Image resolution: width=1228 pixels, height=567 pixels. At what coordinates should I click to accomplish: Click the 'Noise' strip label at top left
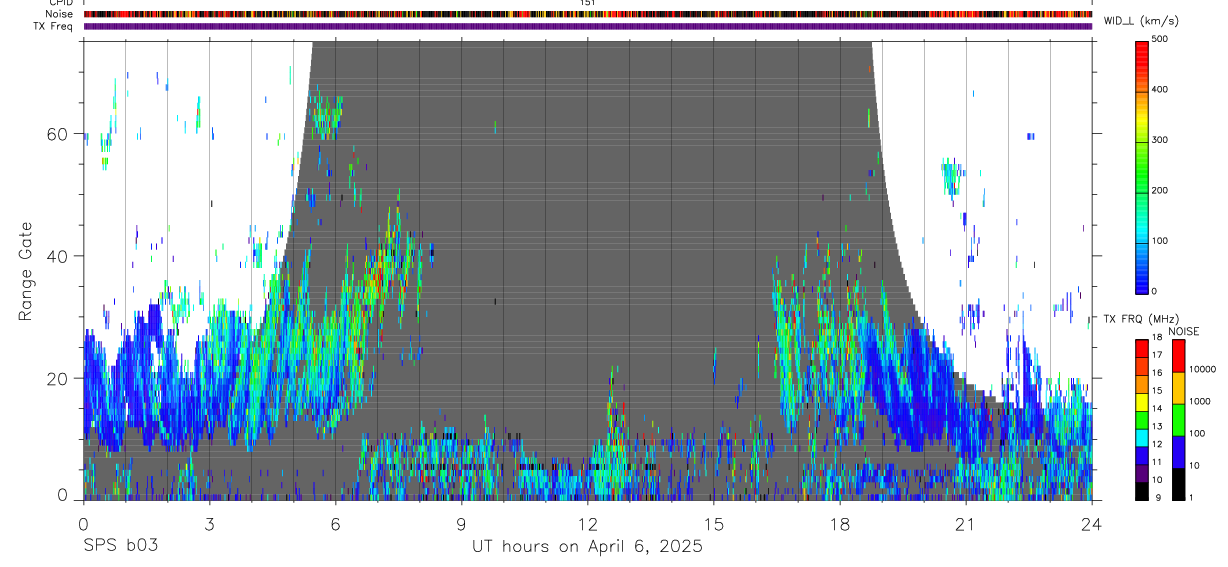point(59,14)
